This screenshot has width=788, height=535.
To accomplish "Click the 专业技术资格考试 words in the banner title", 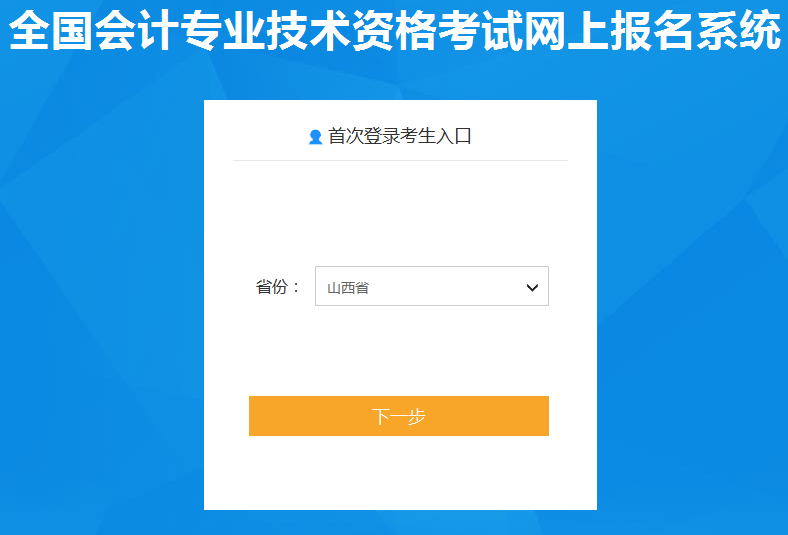I will tap(352, 31).
